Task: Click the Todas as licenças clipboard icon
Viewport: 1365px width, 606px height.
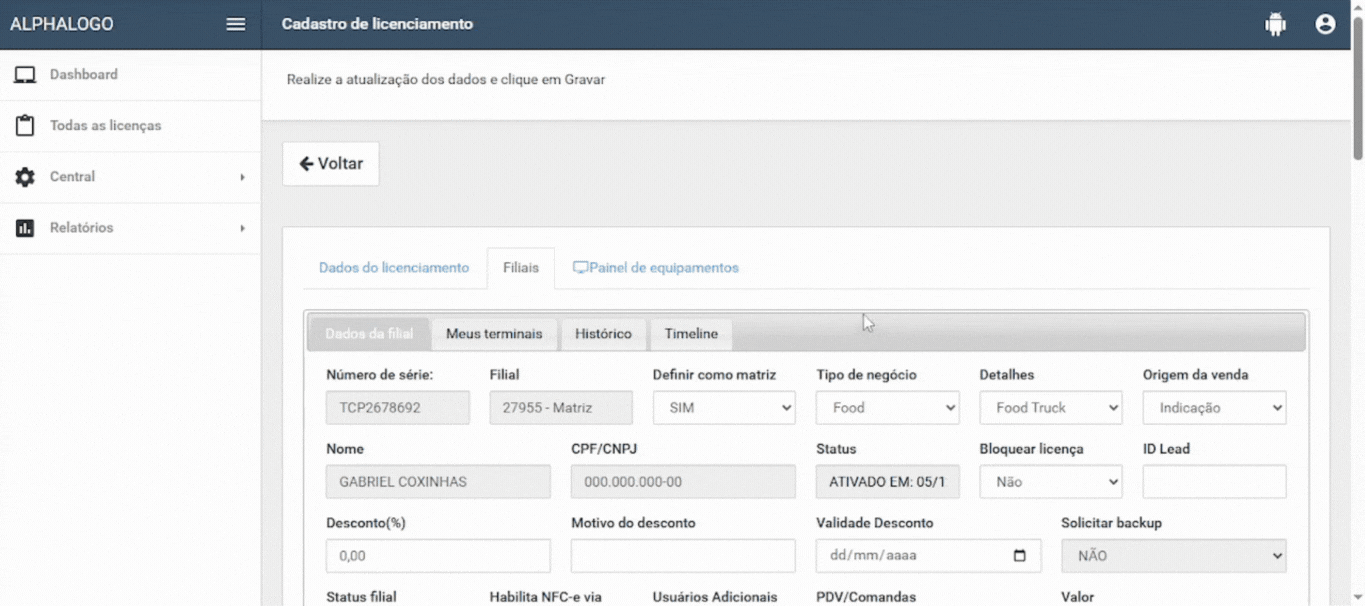Action: point(25,126)
